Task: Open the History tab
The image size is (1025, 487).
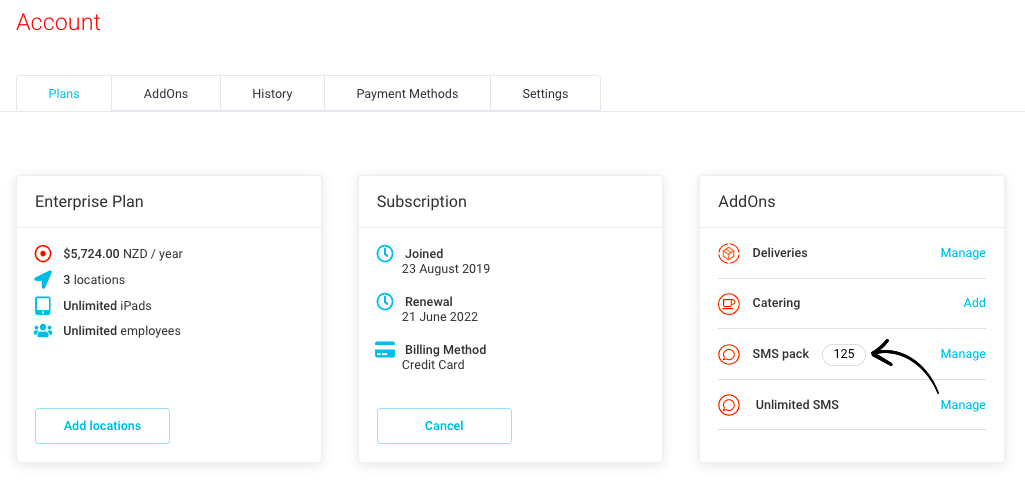Action: coord(272,93)
